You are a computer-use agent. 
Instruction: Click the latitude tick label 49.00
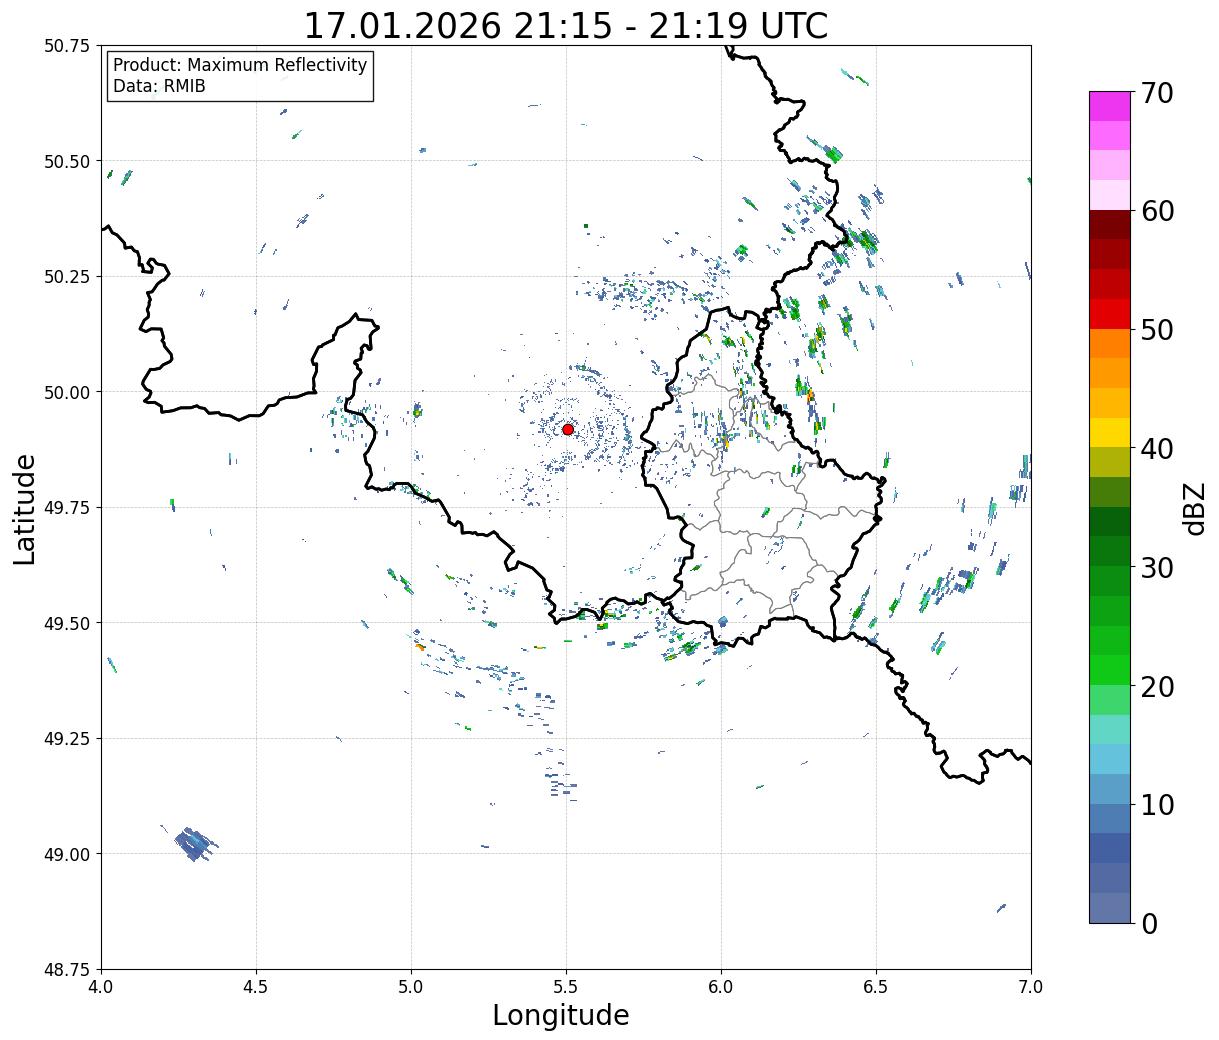pos(67,854)
